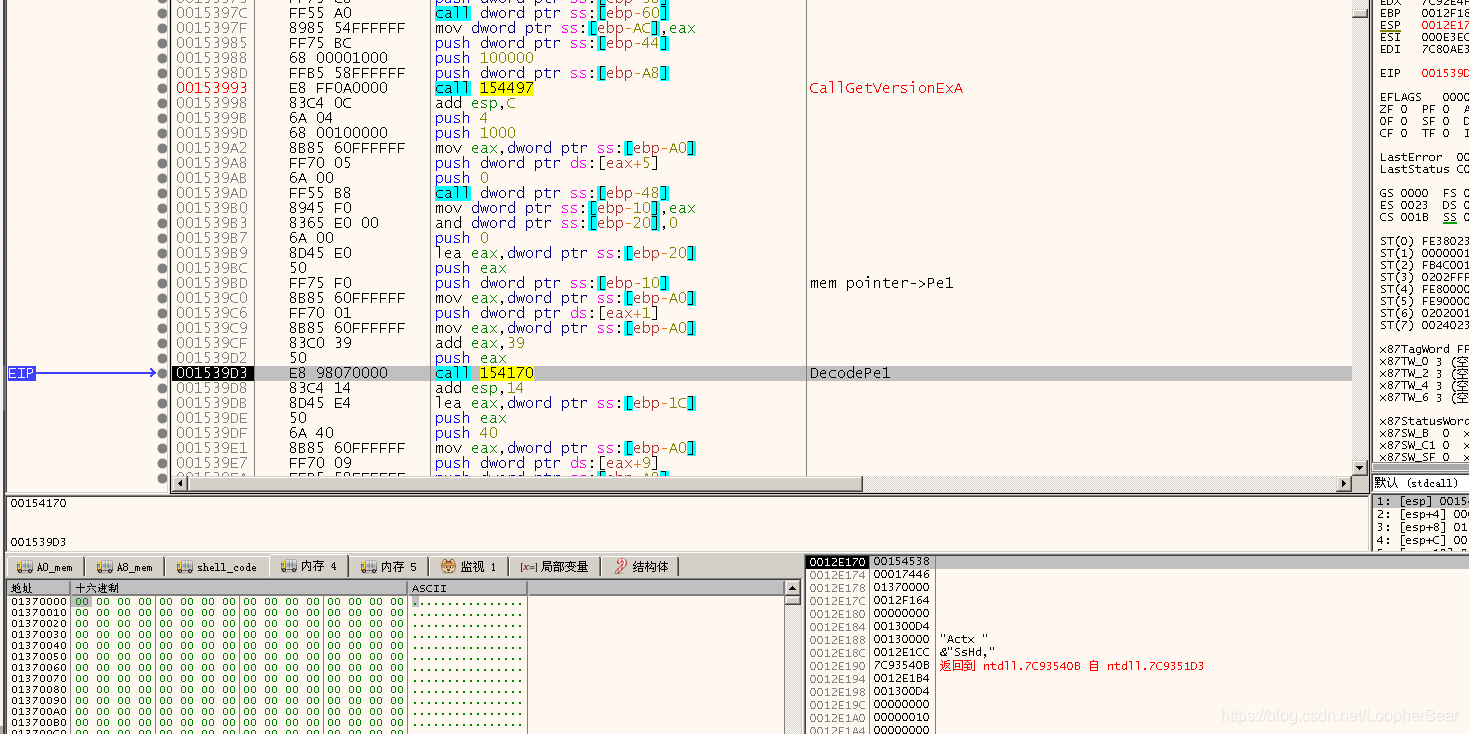Select the highlighted first byte 00 in dump

pos(81,601)
